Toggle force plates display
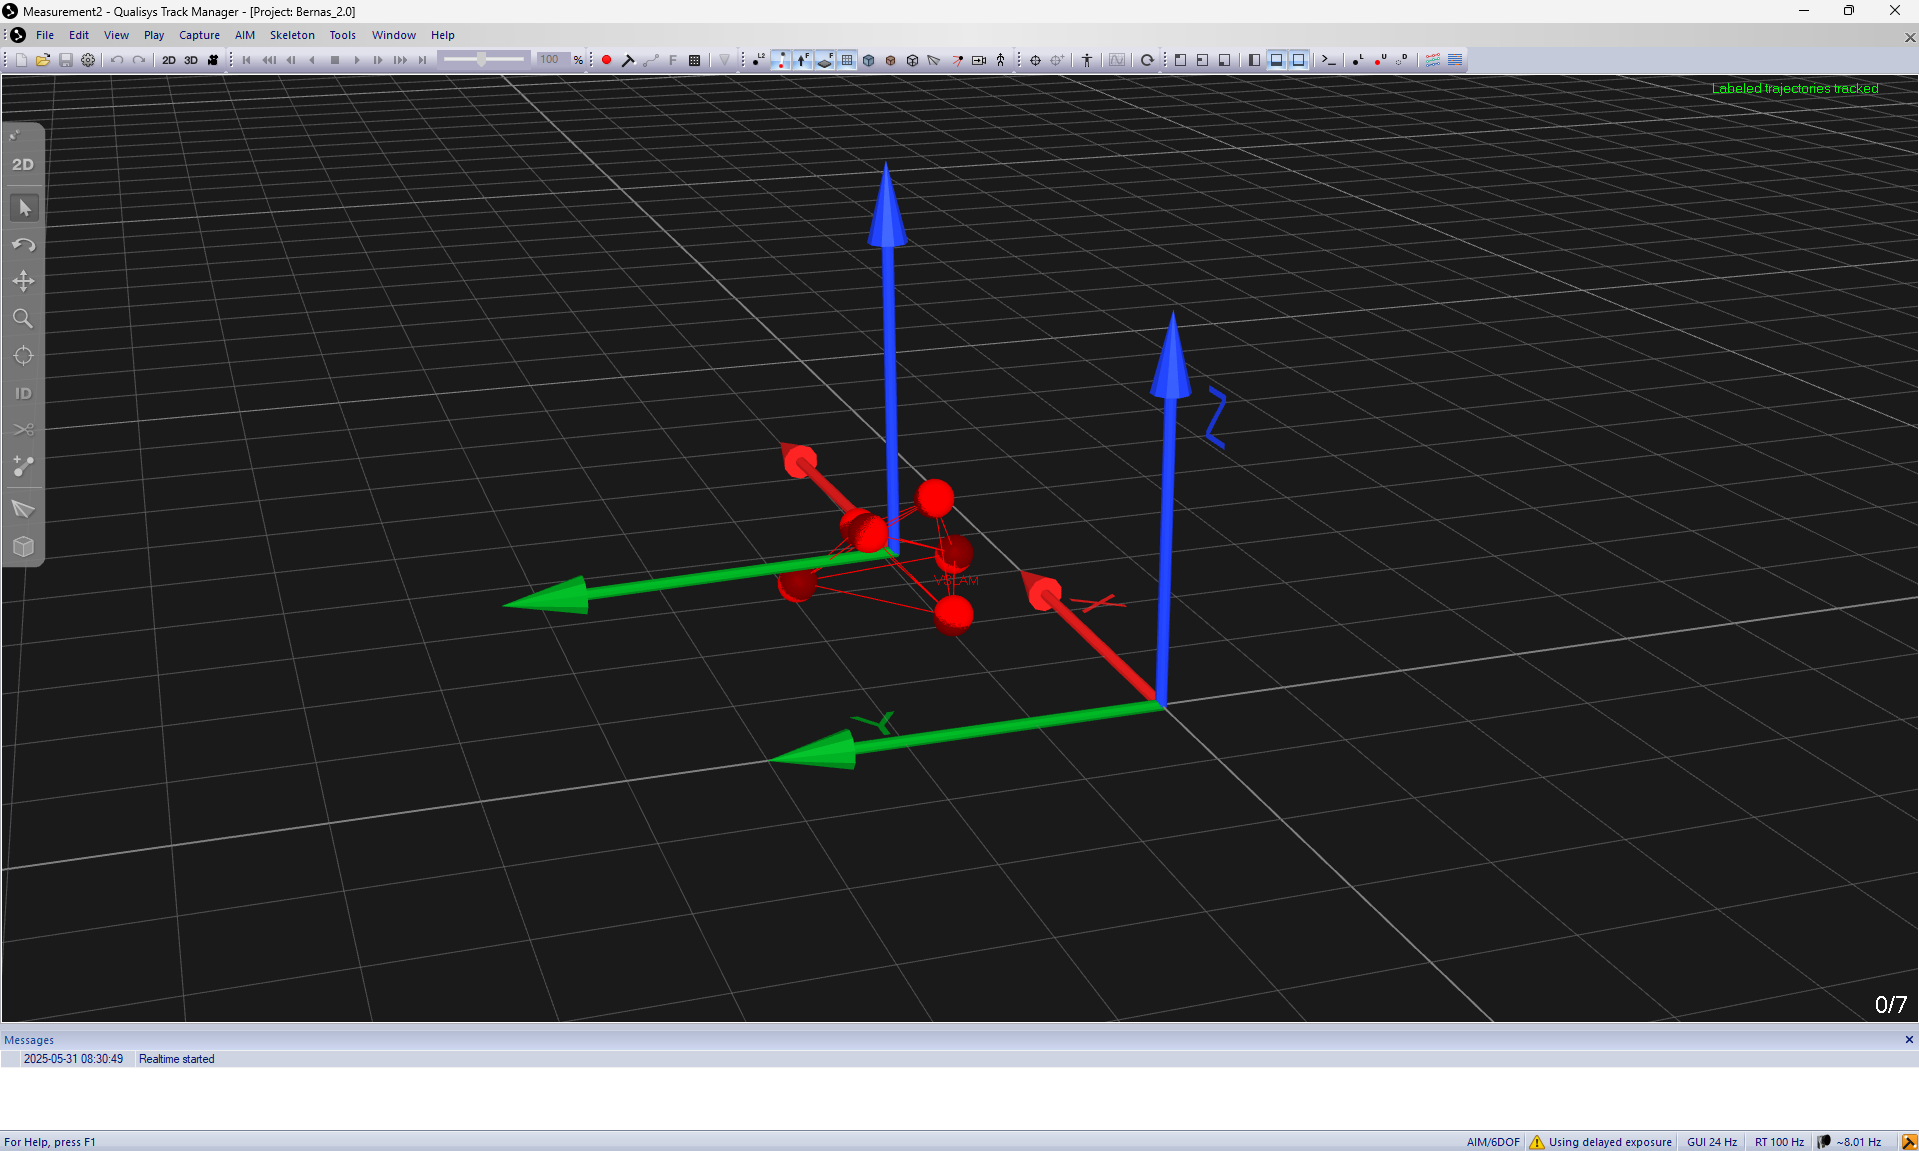This screenshot has width=1919, height=1151. [825, 60]
